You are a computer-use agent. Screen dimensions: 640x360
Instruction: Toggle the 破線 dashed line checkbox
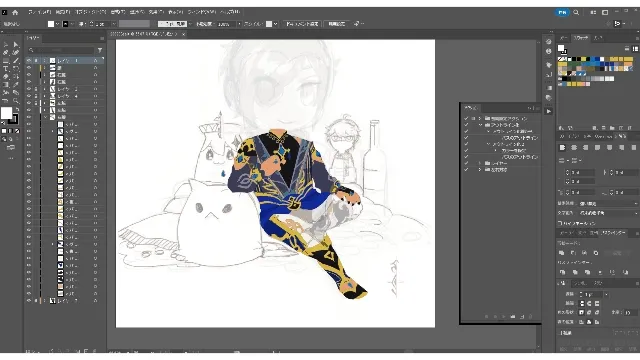560,333
